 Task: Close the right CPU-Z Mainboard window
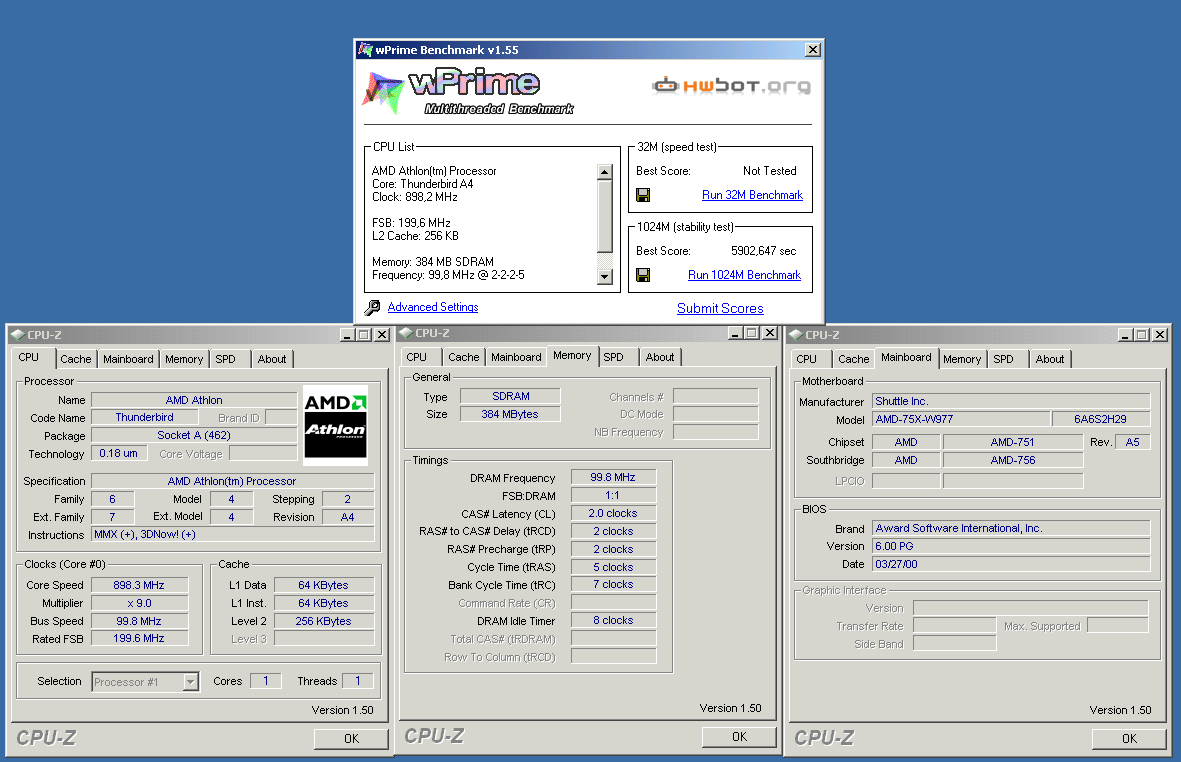[x=1161, y=335]
